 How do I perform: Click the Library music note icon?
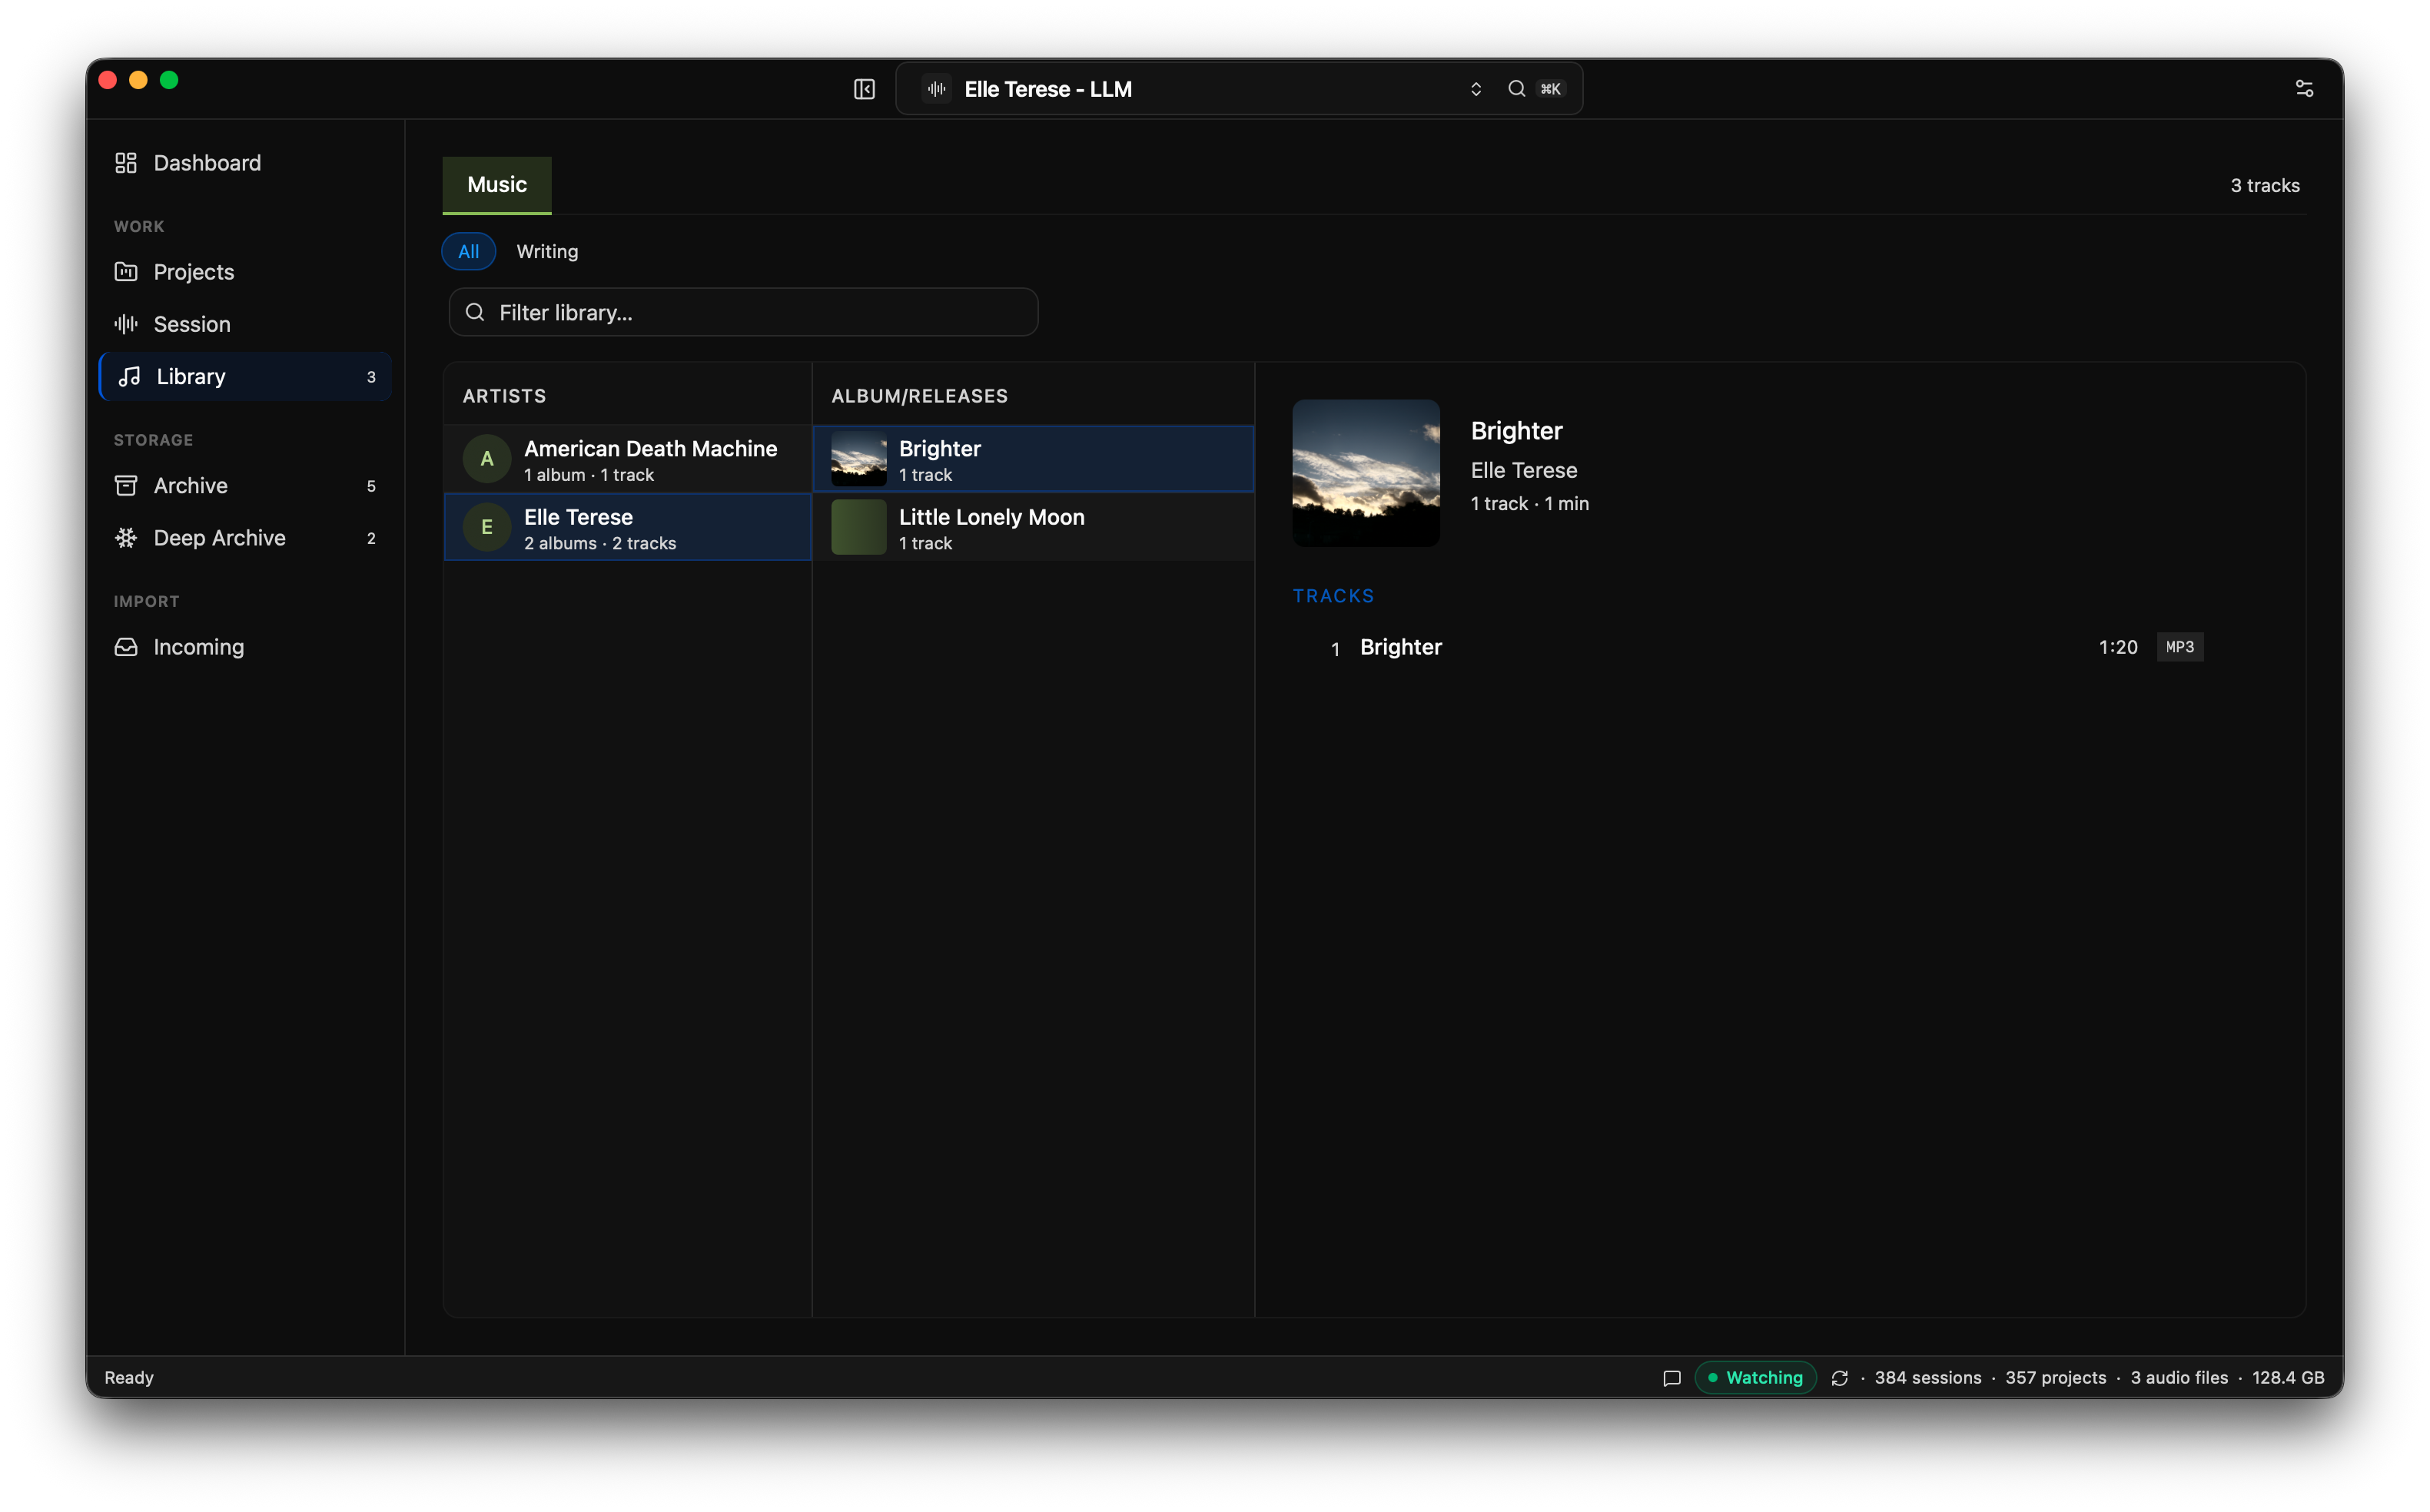129,376
